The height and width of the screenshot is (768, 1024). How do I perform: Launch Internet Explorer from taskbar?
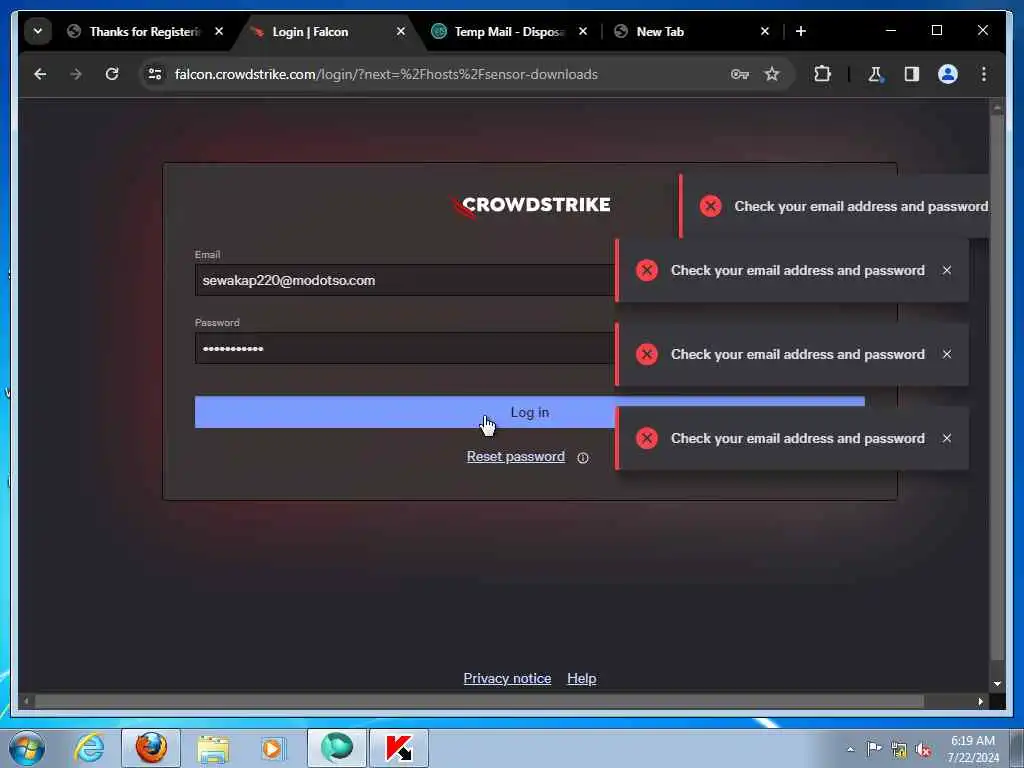pyautogui.click(x=89, y=748)
